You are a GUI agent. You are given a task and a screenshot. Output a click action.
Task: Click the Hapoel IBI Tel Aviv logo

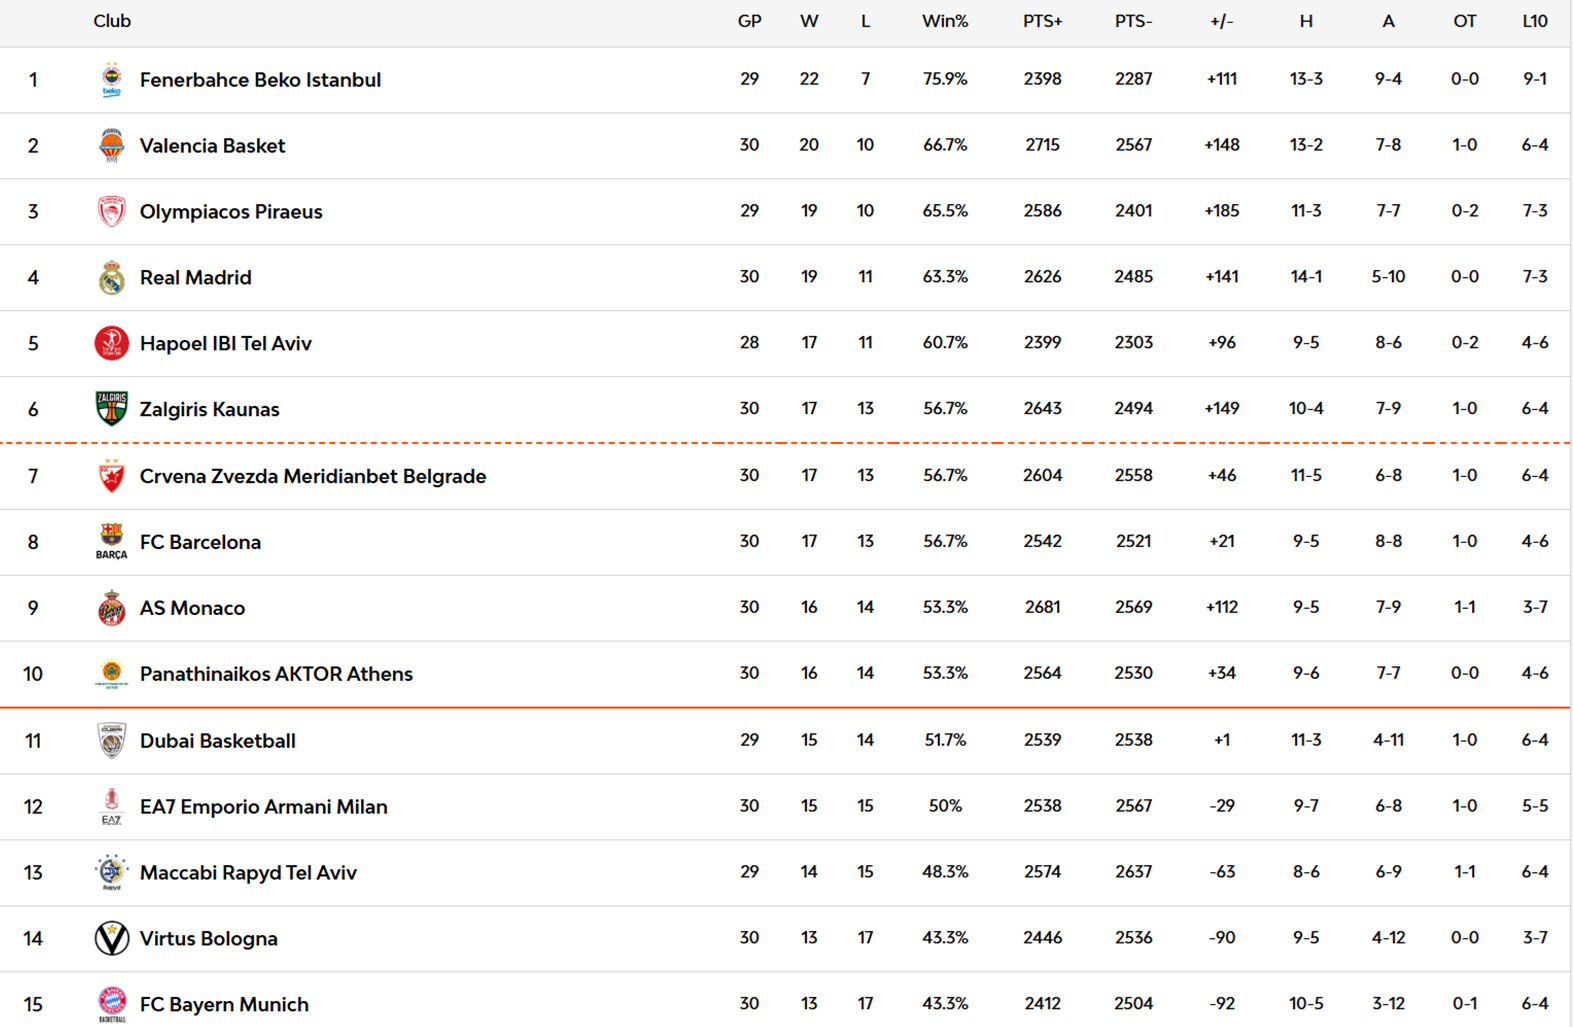(111, 344)
